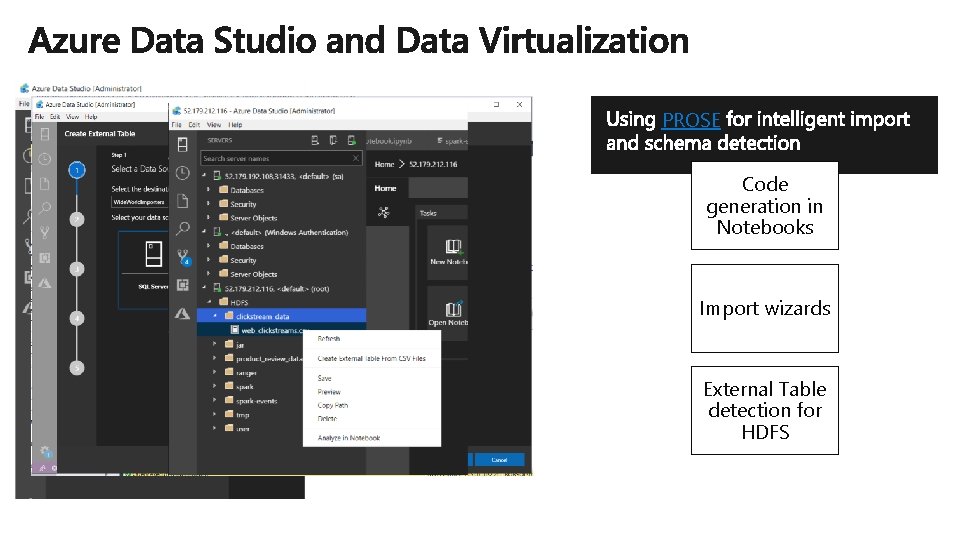Click wizard step 2 marker
Screen dimensions: 960x540
pyautogui.click(x=77, y=219)
